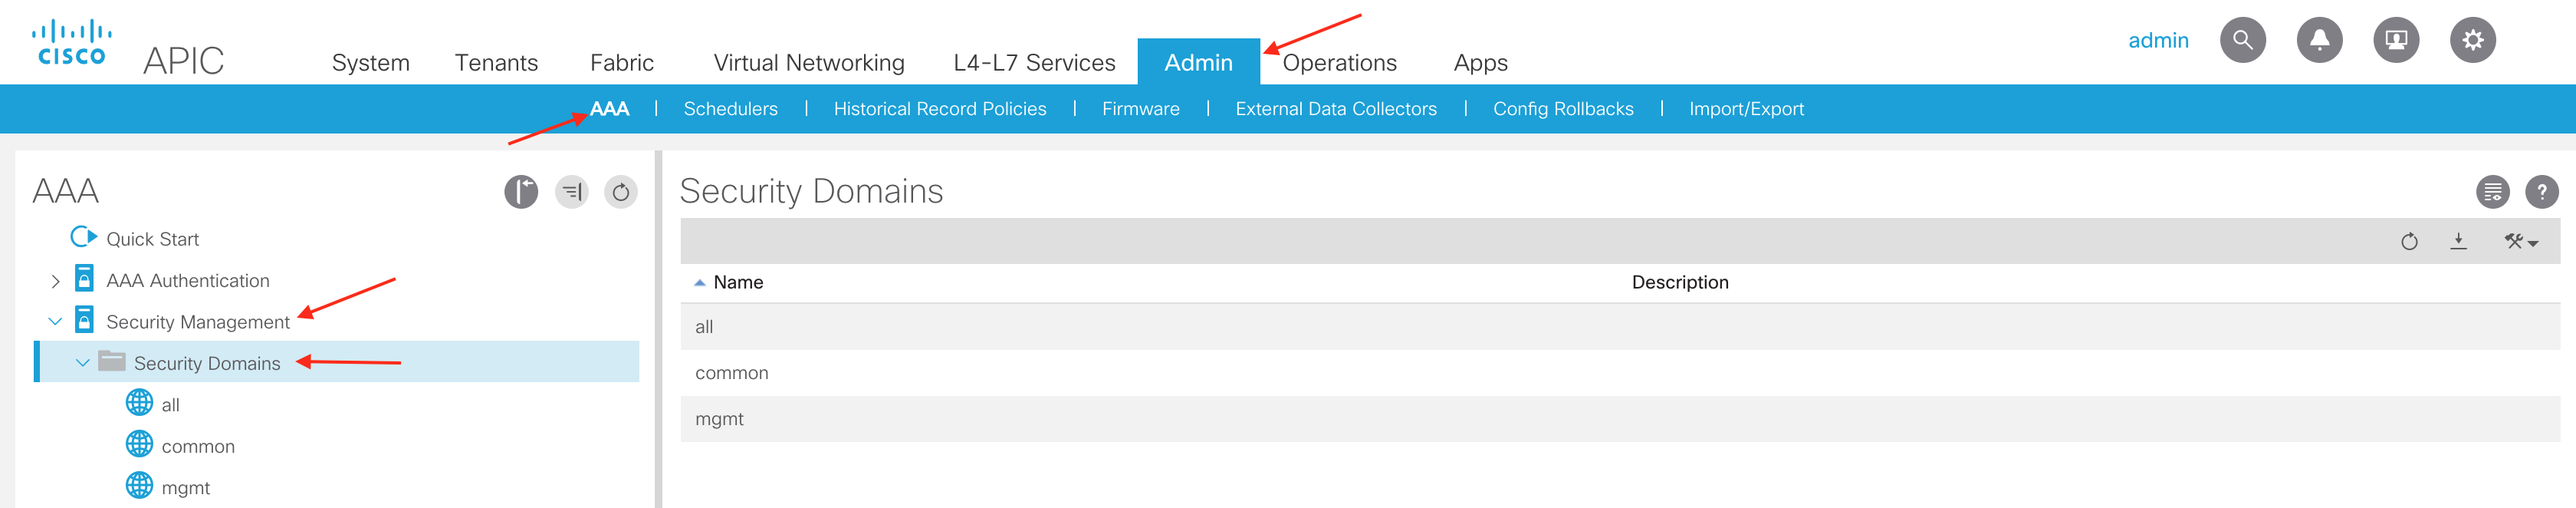
Task: Click the collapse-tree icon in AAA panel
Action: coord(572,191)
